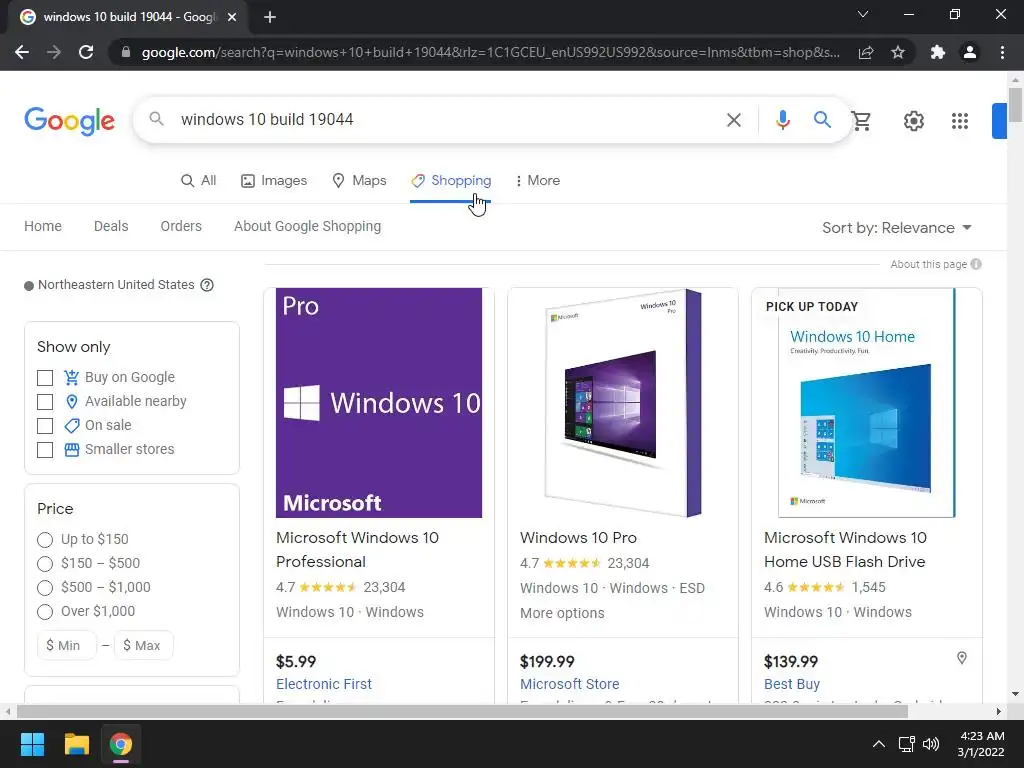Open Microsoft Windows 10 Professional product image
Image resolution: width=1024 pixels, height=768 pixels.
point(379,403)
